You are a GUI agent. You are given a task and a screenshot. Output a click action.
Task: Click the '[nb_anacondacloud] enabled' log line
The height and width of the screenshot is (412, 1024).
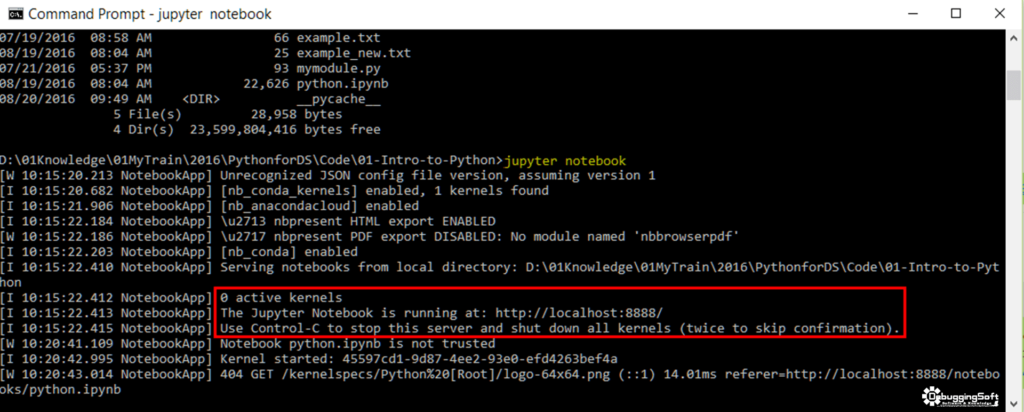(319, 206)
